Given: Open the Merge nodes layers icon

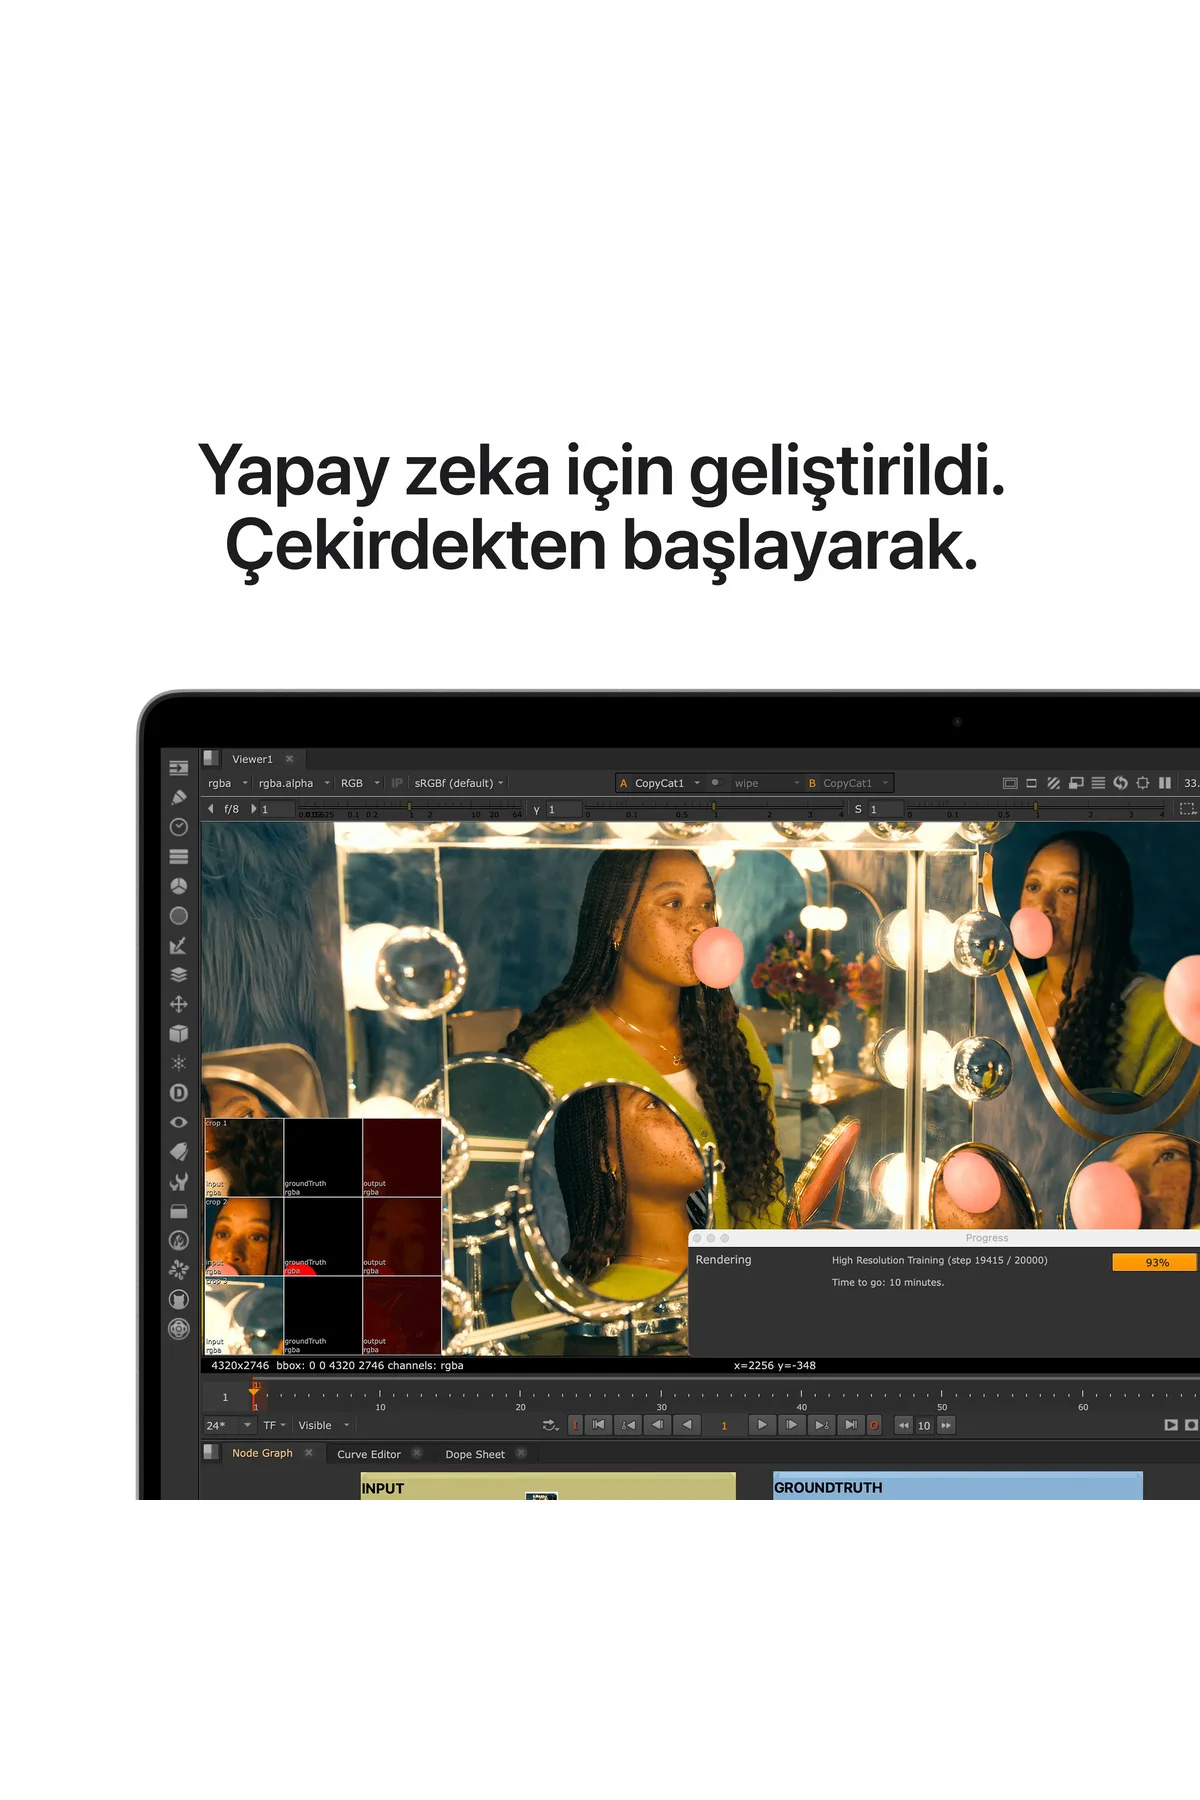Looking at the screenshot, I should coord(179,974).
